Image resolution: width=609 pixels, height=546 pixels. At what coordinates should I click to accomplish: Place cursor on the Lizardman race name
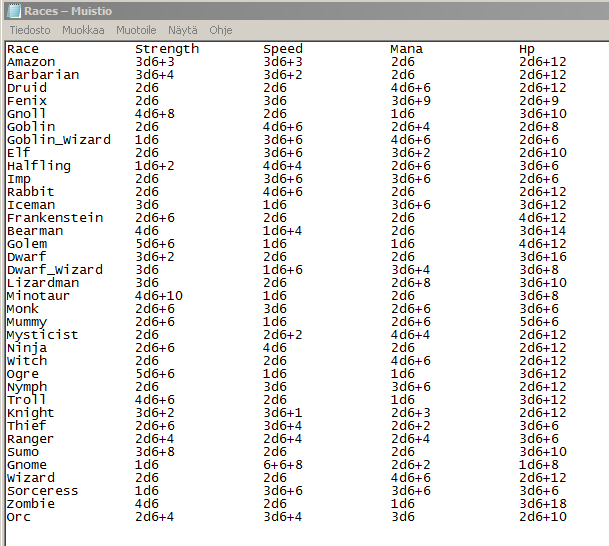[x=42, y=283]
